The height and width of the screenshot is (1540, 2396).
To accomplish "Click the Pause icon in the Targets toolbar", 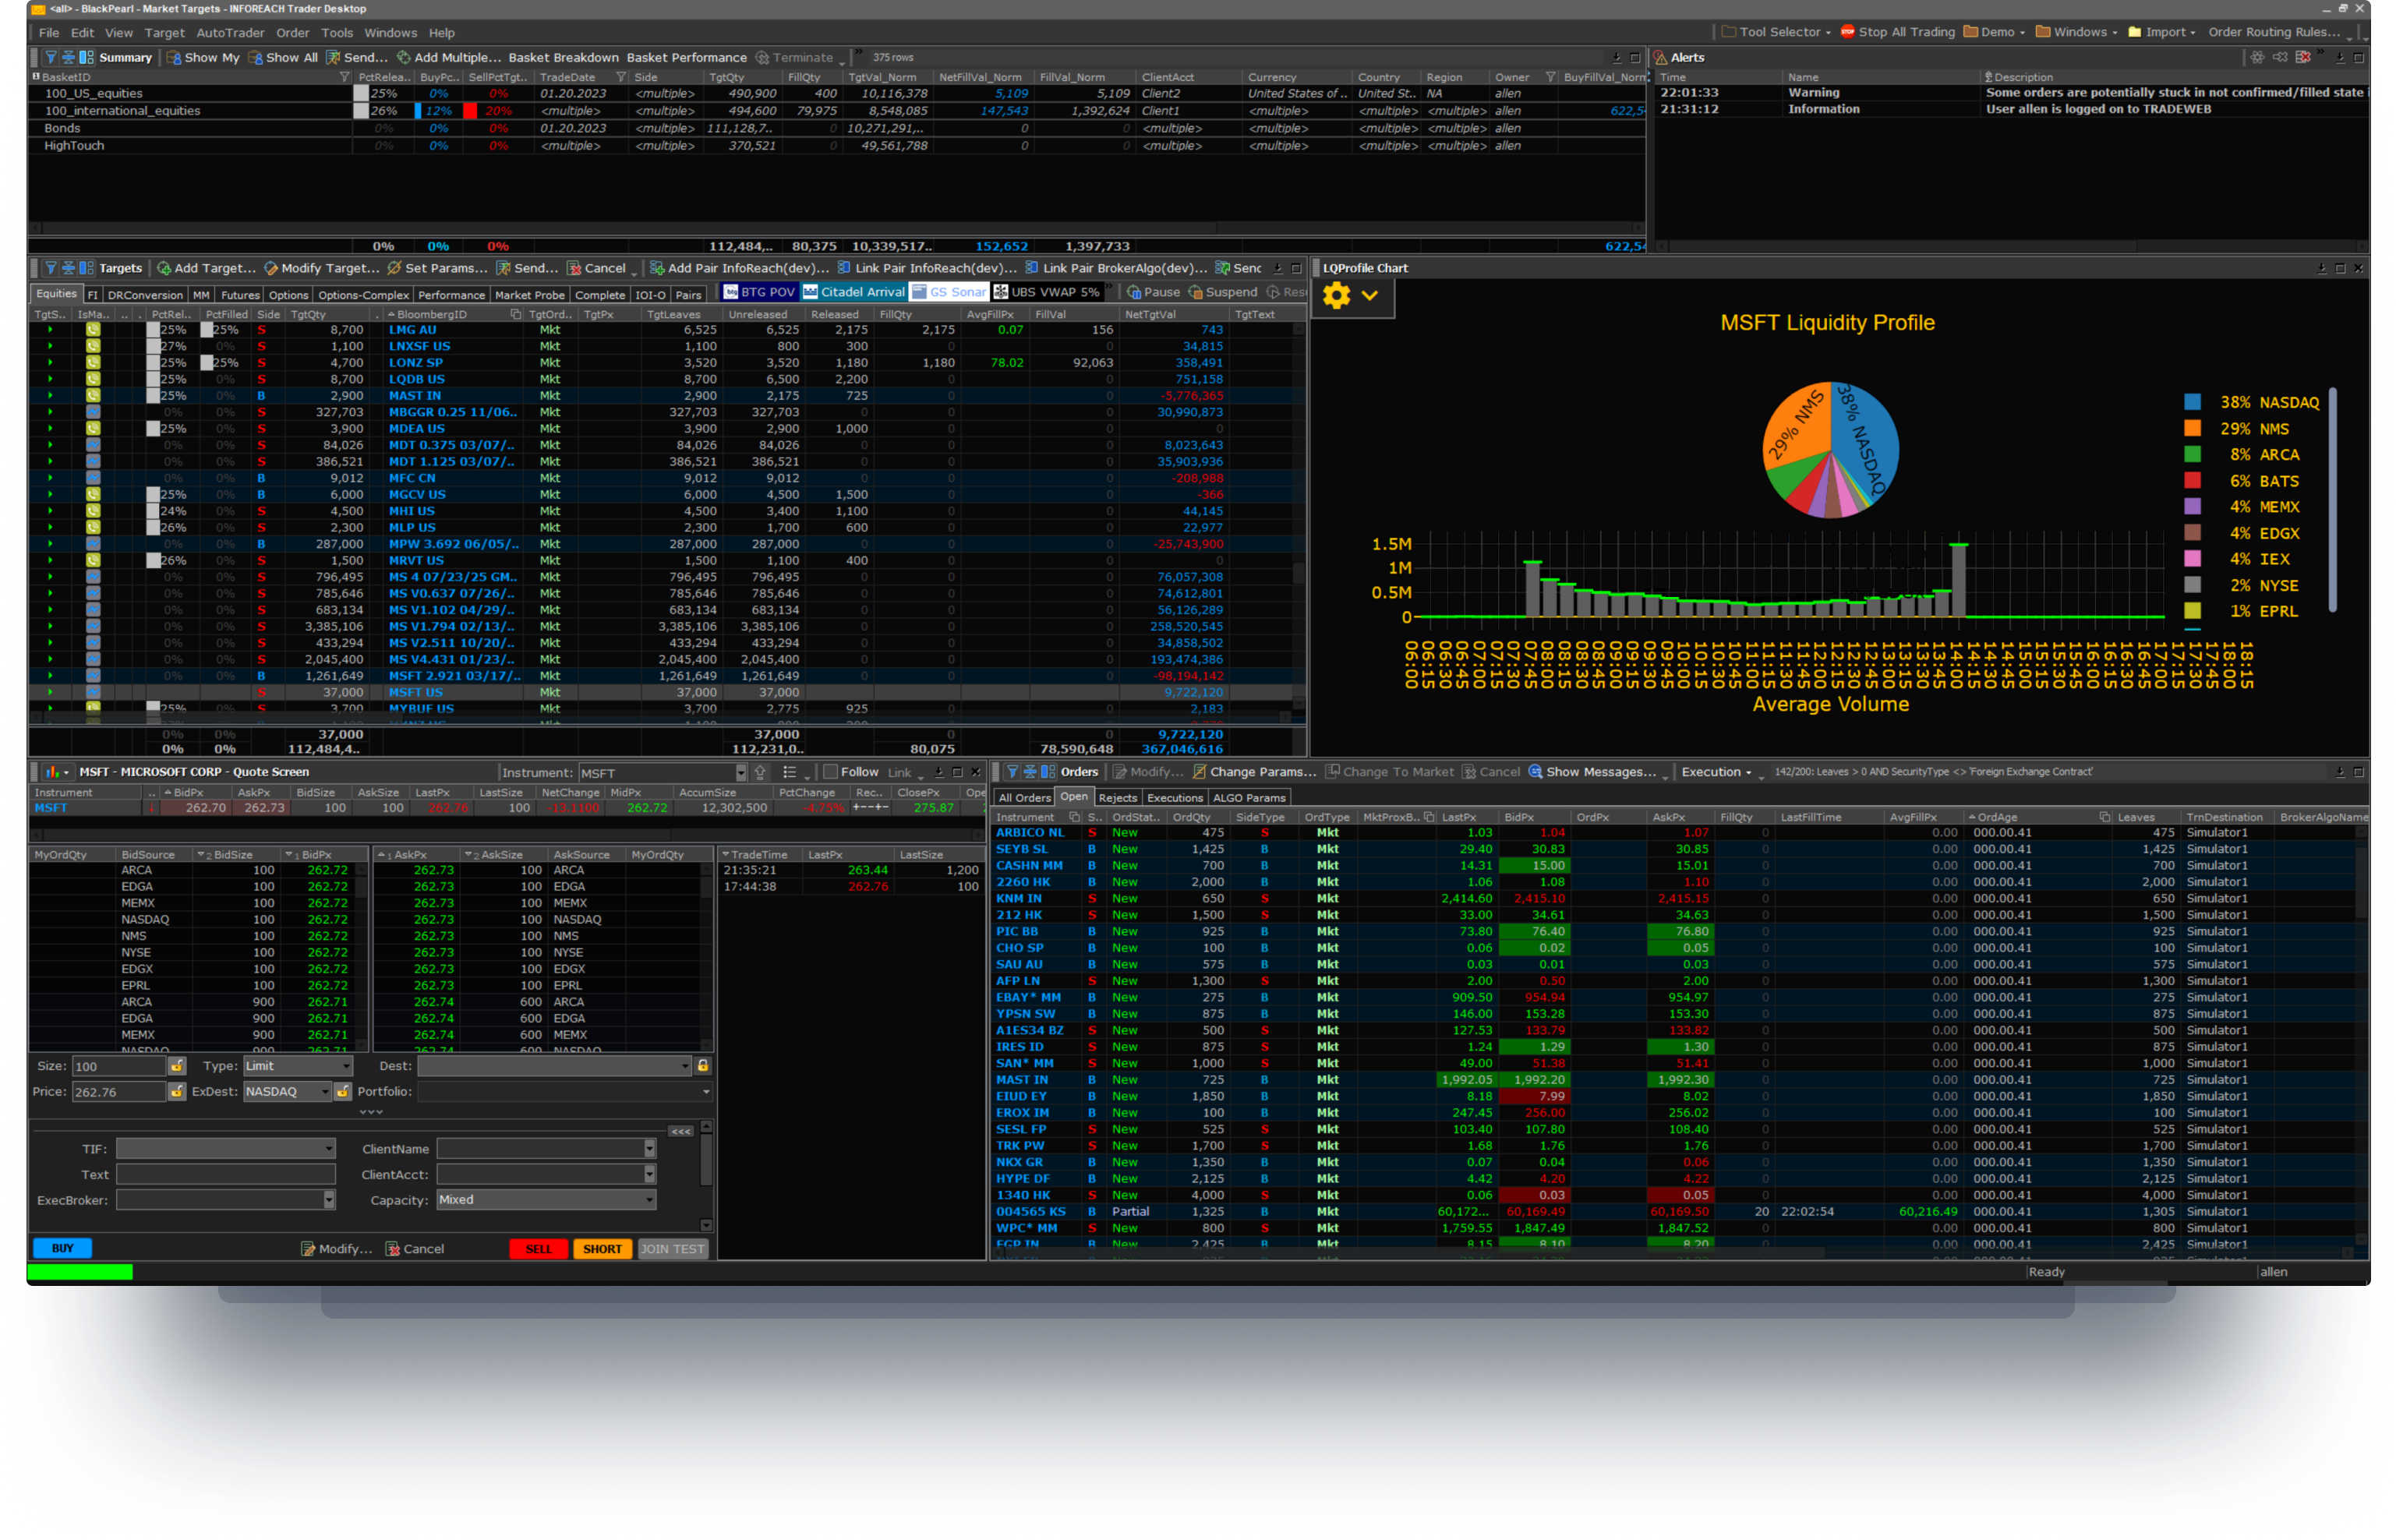I will (1136, 291).
